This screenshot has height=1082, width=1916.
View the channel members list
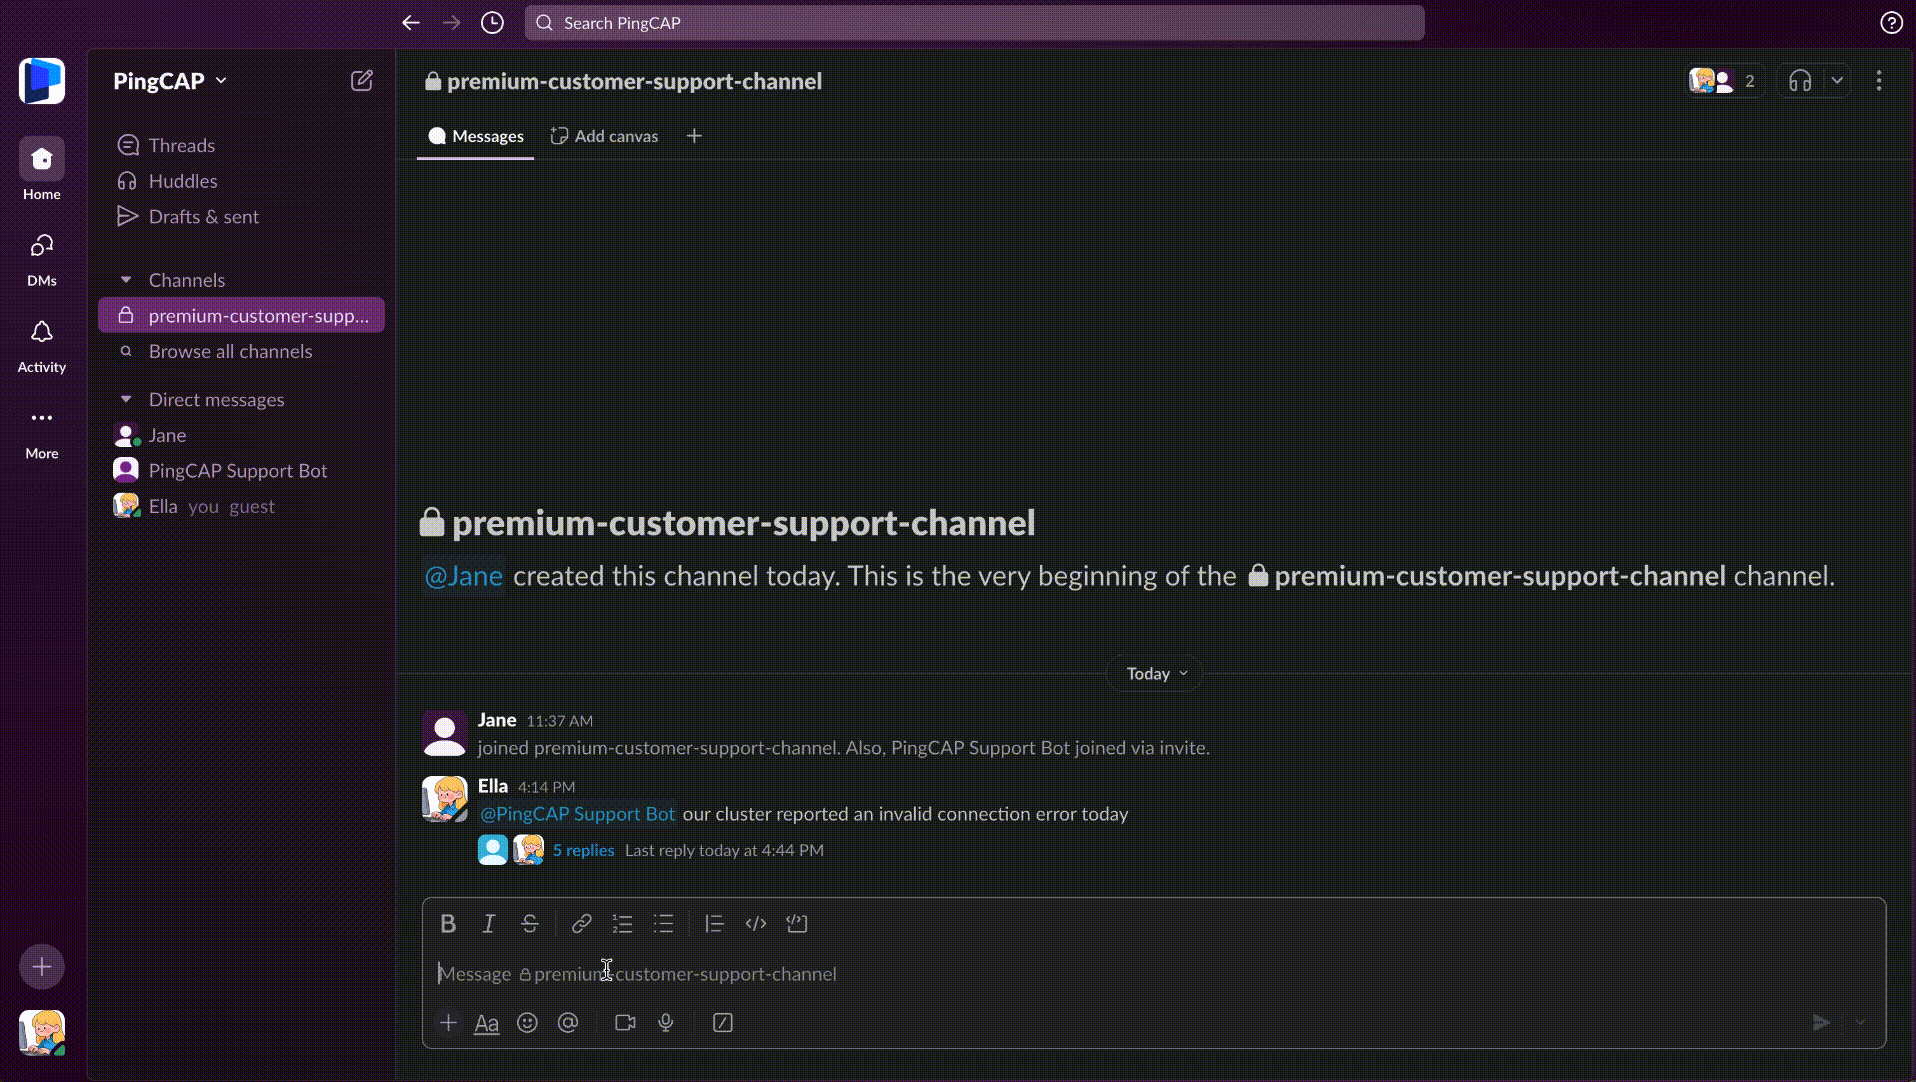click(x=1725, y=81)
